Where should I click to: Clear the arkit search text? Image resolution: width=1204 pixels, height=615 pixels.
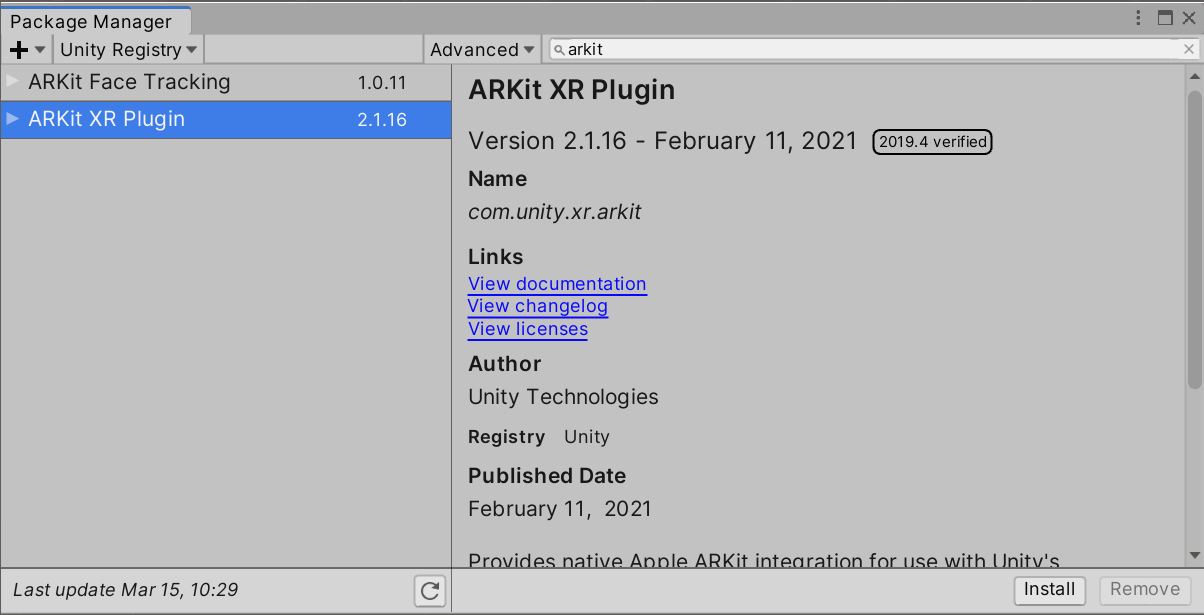(1189, 49)
